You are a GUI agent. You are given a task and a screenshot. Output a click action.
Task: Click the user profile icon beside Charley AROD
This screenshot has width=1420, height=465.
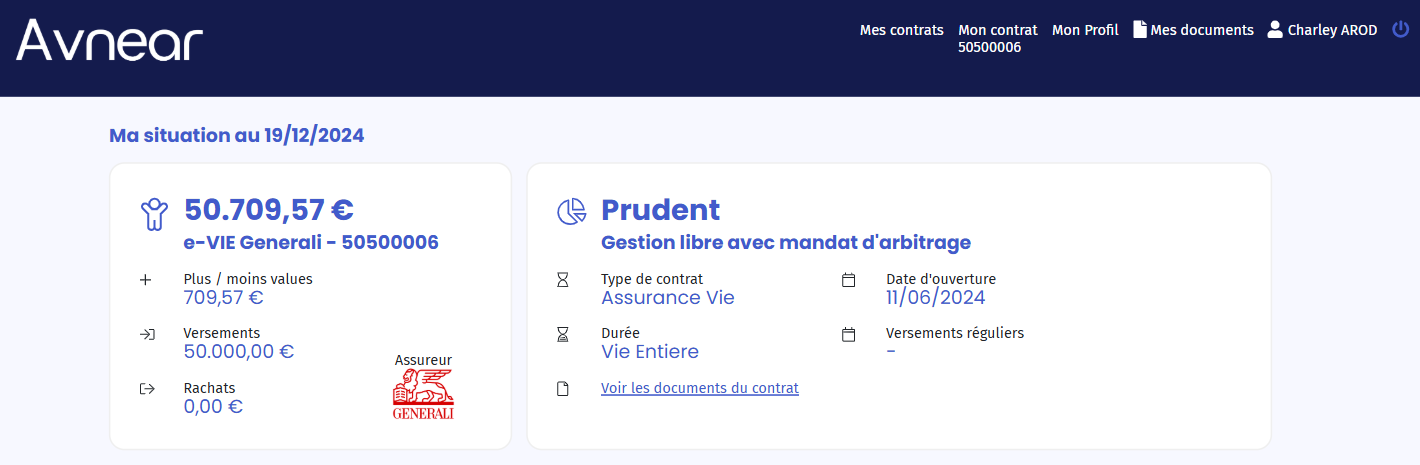click(x=1275, y=30)
